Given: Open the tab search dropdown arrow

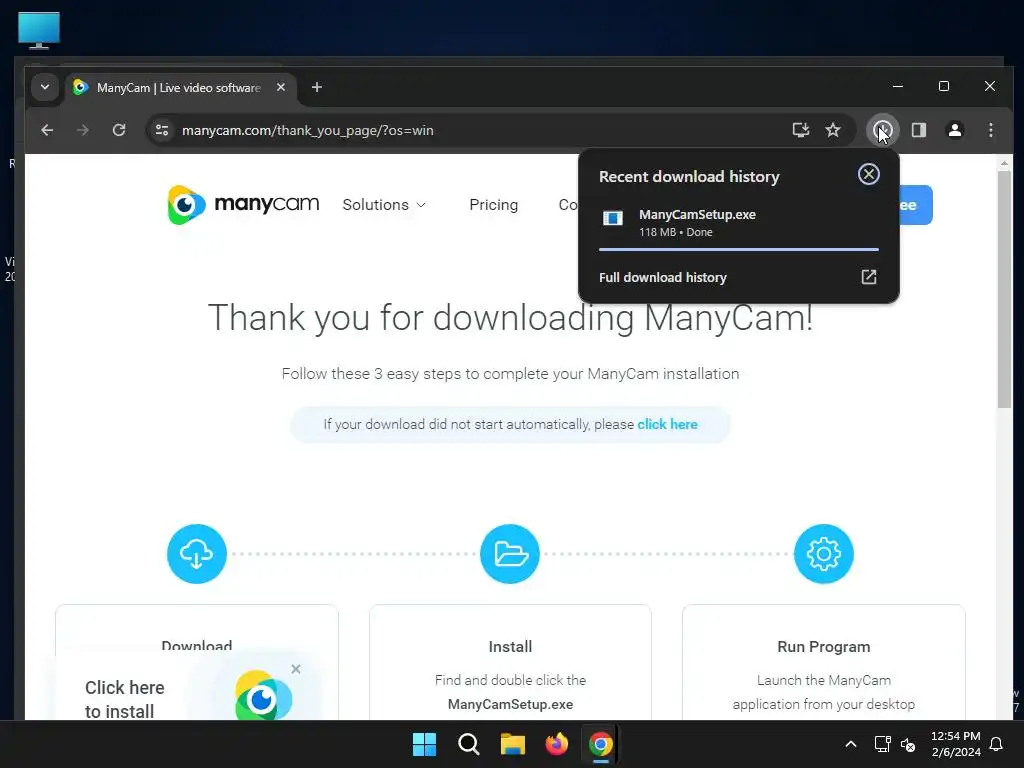Looking at the screenshot, I should [x=44, y=88].
